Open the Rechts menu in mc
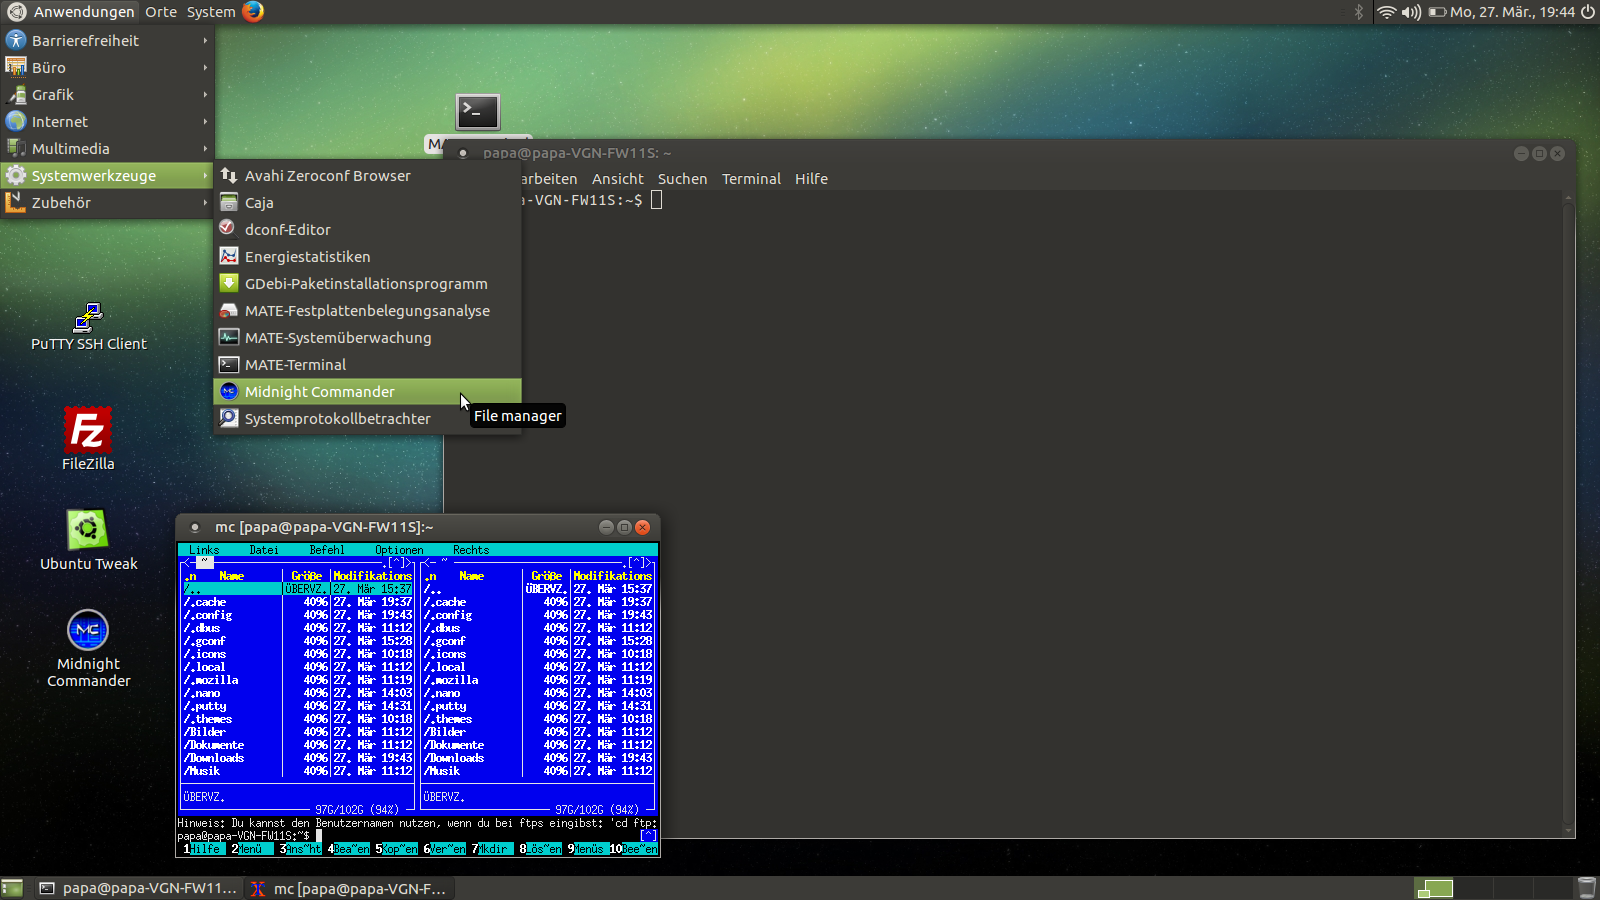 (x=471, y=550)
